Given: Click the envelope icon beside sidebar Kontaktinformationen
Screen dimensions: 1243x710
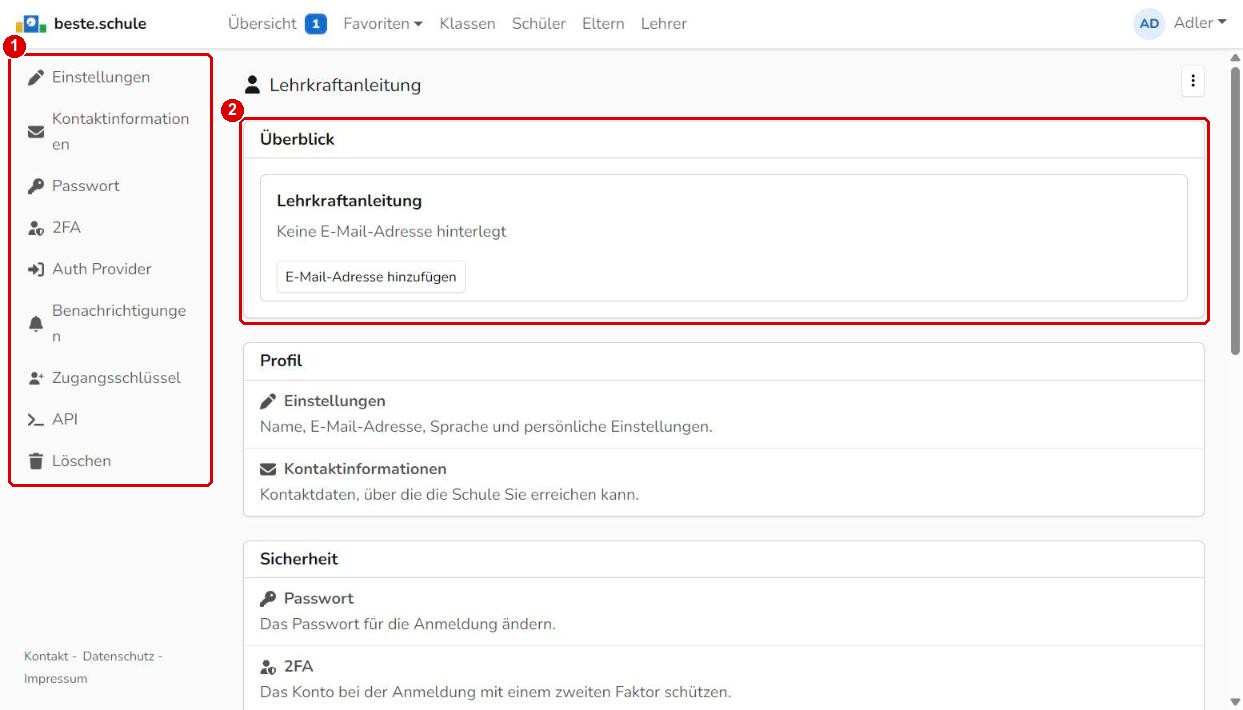Looking at the screenshot, I should coord(35,131).
